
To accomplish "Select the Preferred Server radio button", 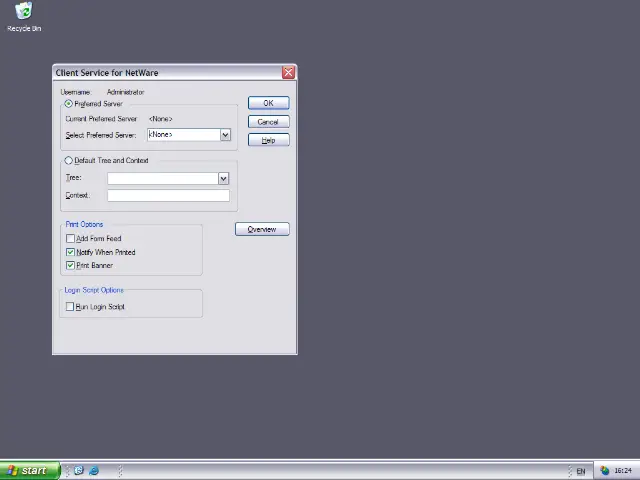I will [69, 104].
